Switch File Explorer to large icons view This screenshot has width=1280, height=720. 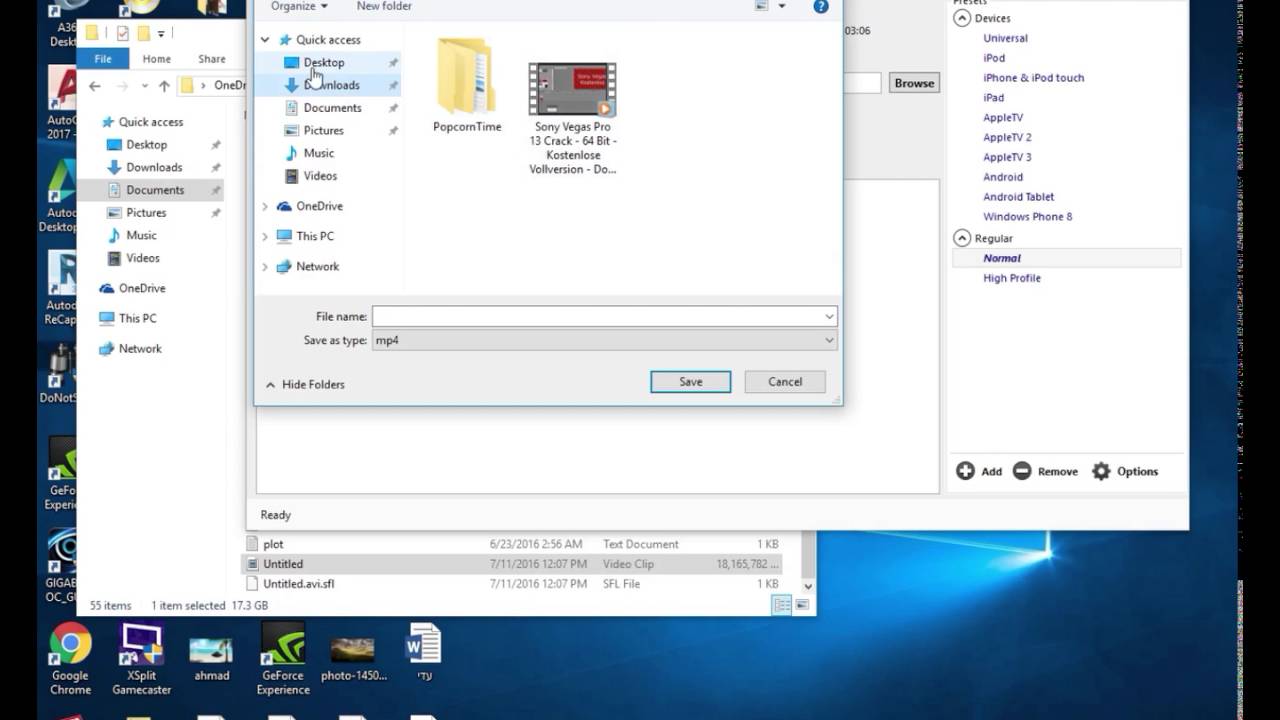click(801, 605)
